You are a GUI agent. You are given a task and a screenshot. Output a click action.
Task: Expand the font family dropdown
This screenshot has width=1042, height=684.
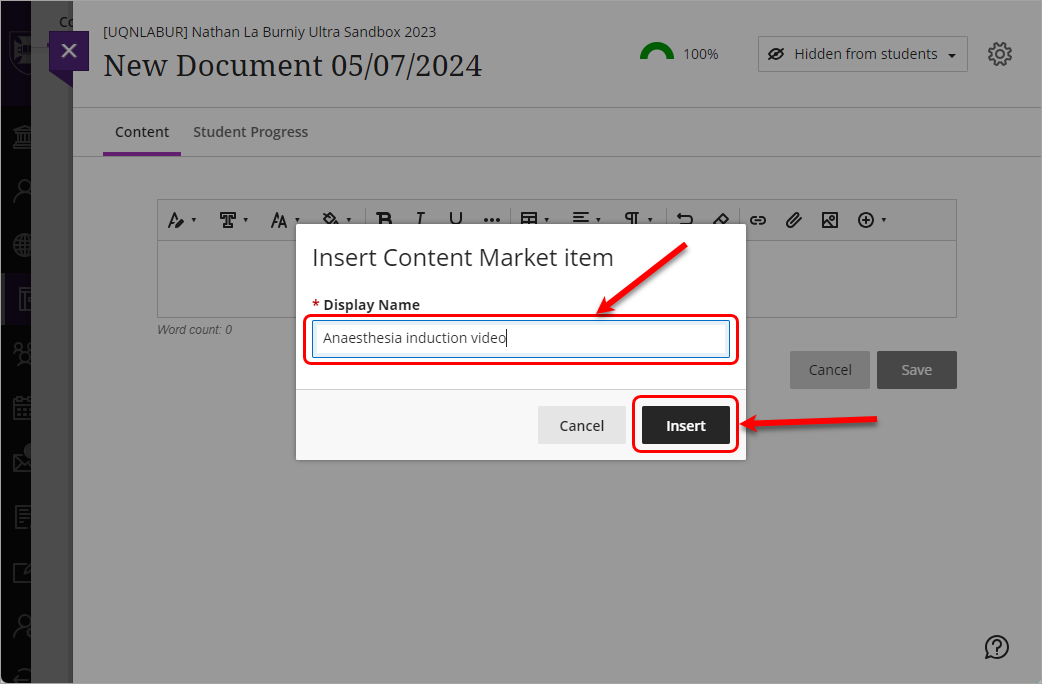coord(234,220)
